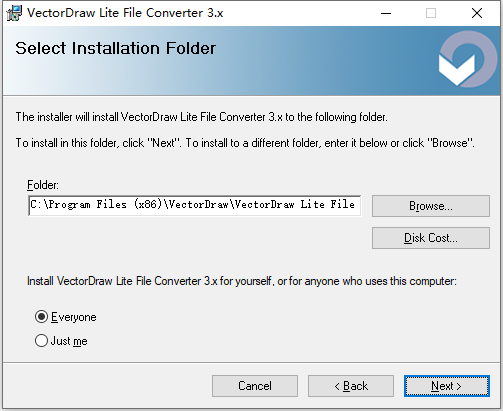
Task: Open the installer system menu icon in title bar
Action: pos(14,13)
